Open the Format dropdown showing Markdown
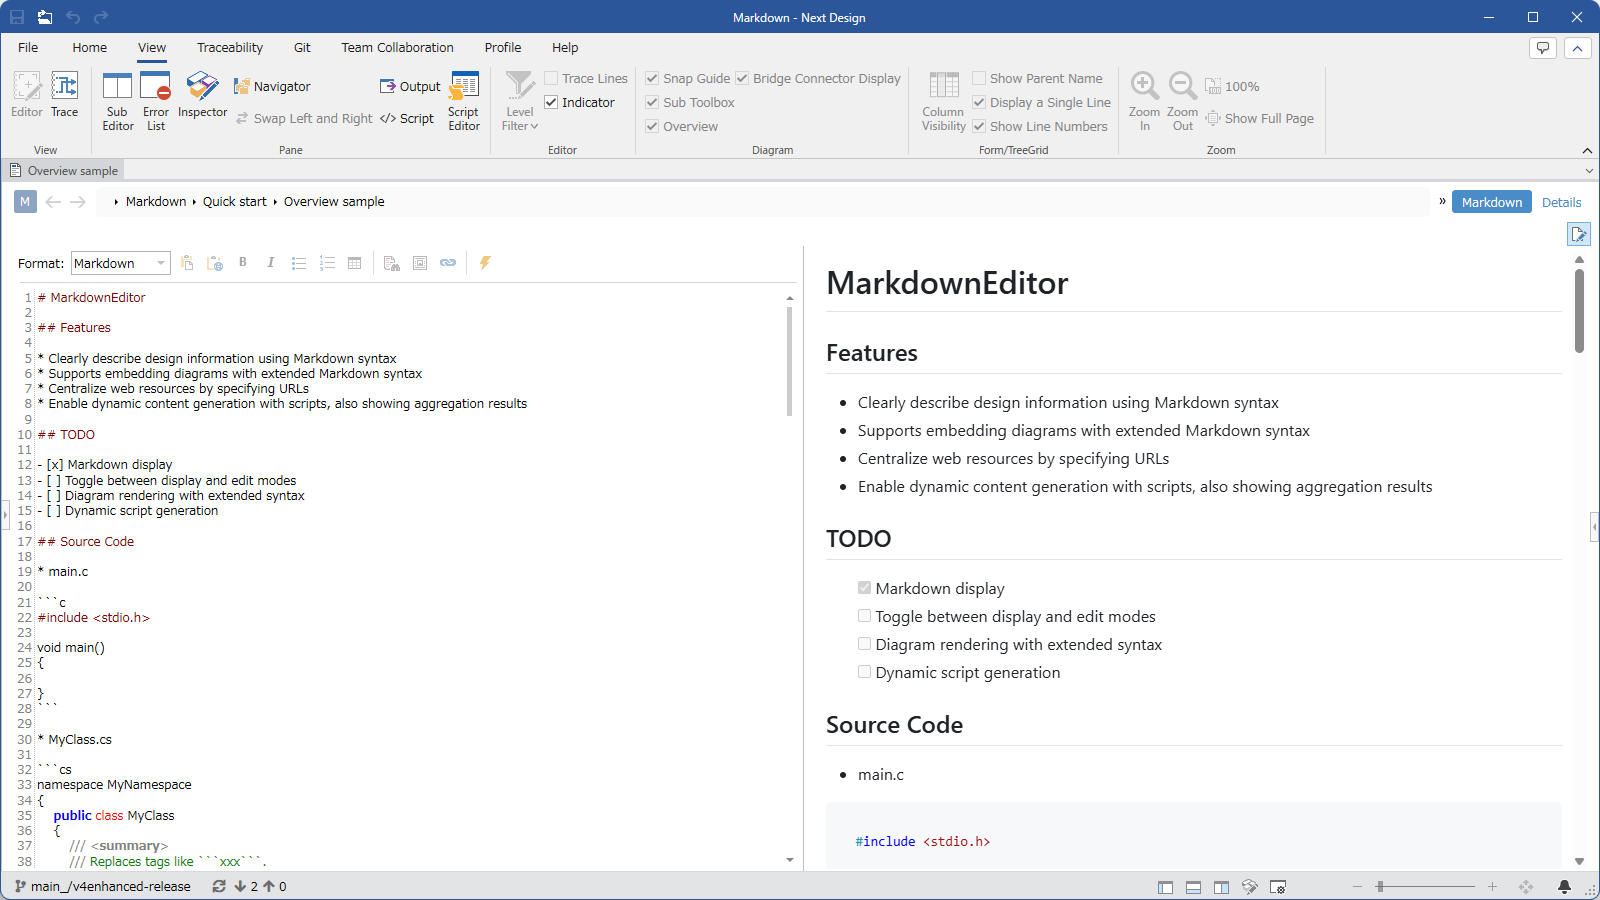 [x=120, y=263]
